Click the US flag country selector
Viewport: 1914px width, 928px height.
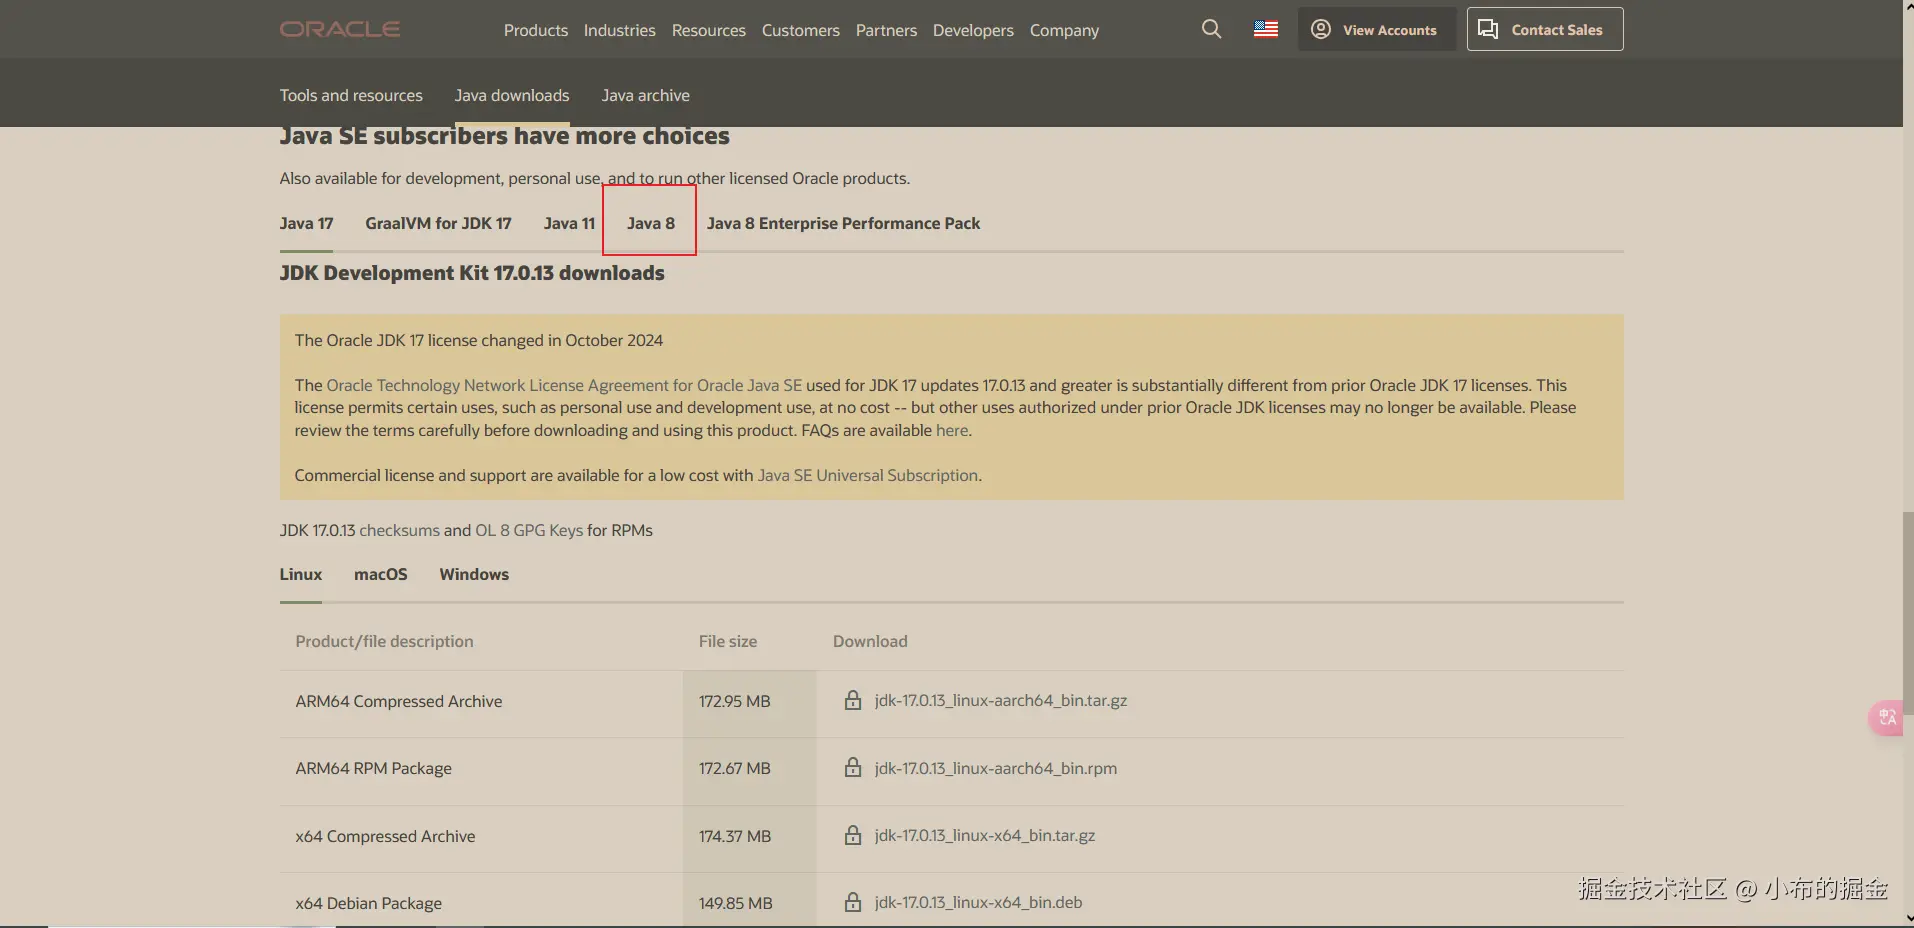click(1266, 29)
